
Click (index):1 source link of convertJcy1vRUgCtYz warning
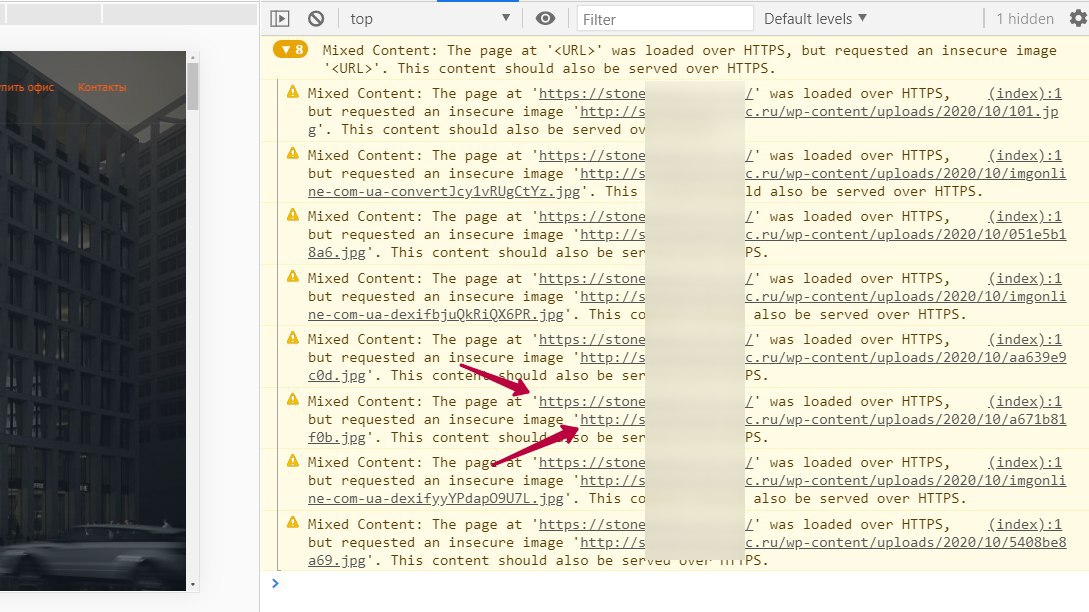point(1025,155)
